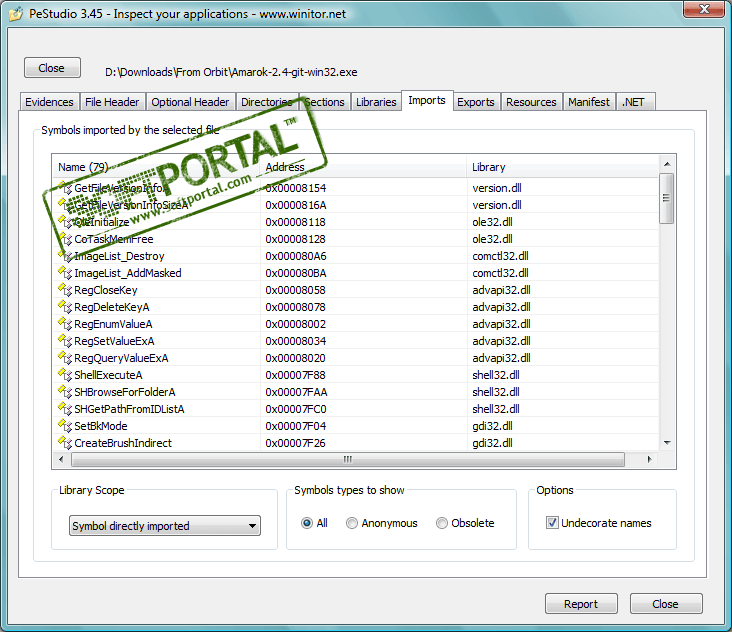The height and width of the screenshot is (632, 732).
Task: Click the Report button
Action: click(x=581, y=604)
